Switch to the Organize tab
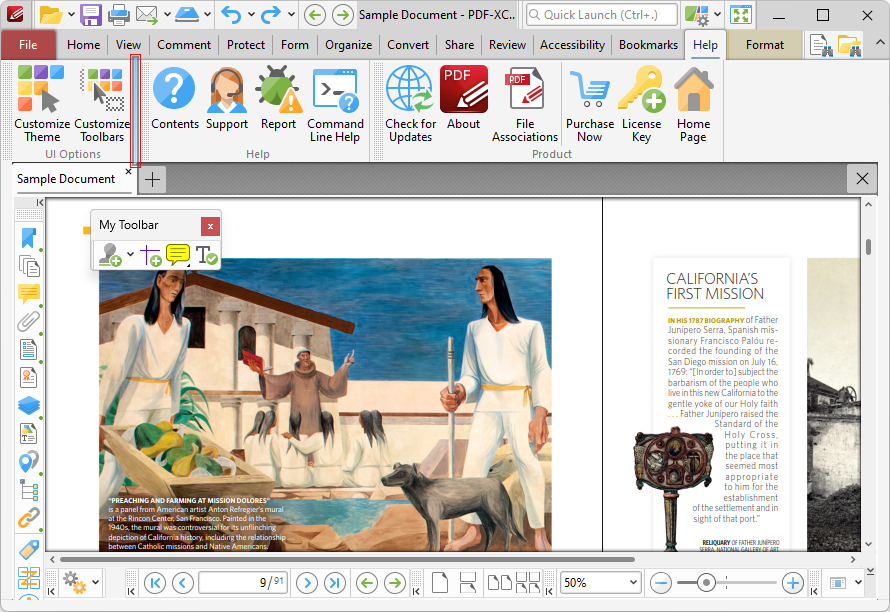This screenshot has height=612, width=890. 349,45
